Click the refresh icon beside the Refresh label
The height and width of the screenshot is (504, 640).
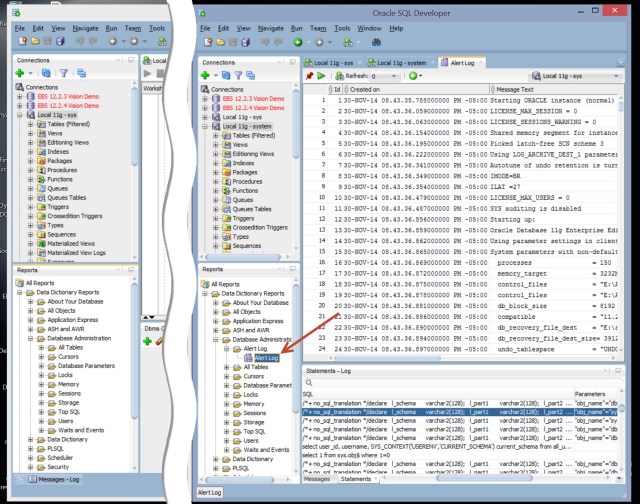[x=339, y=76]
